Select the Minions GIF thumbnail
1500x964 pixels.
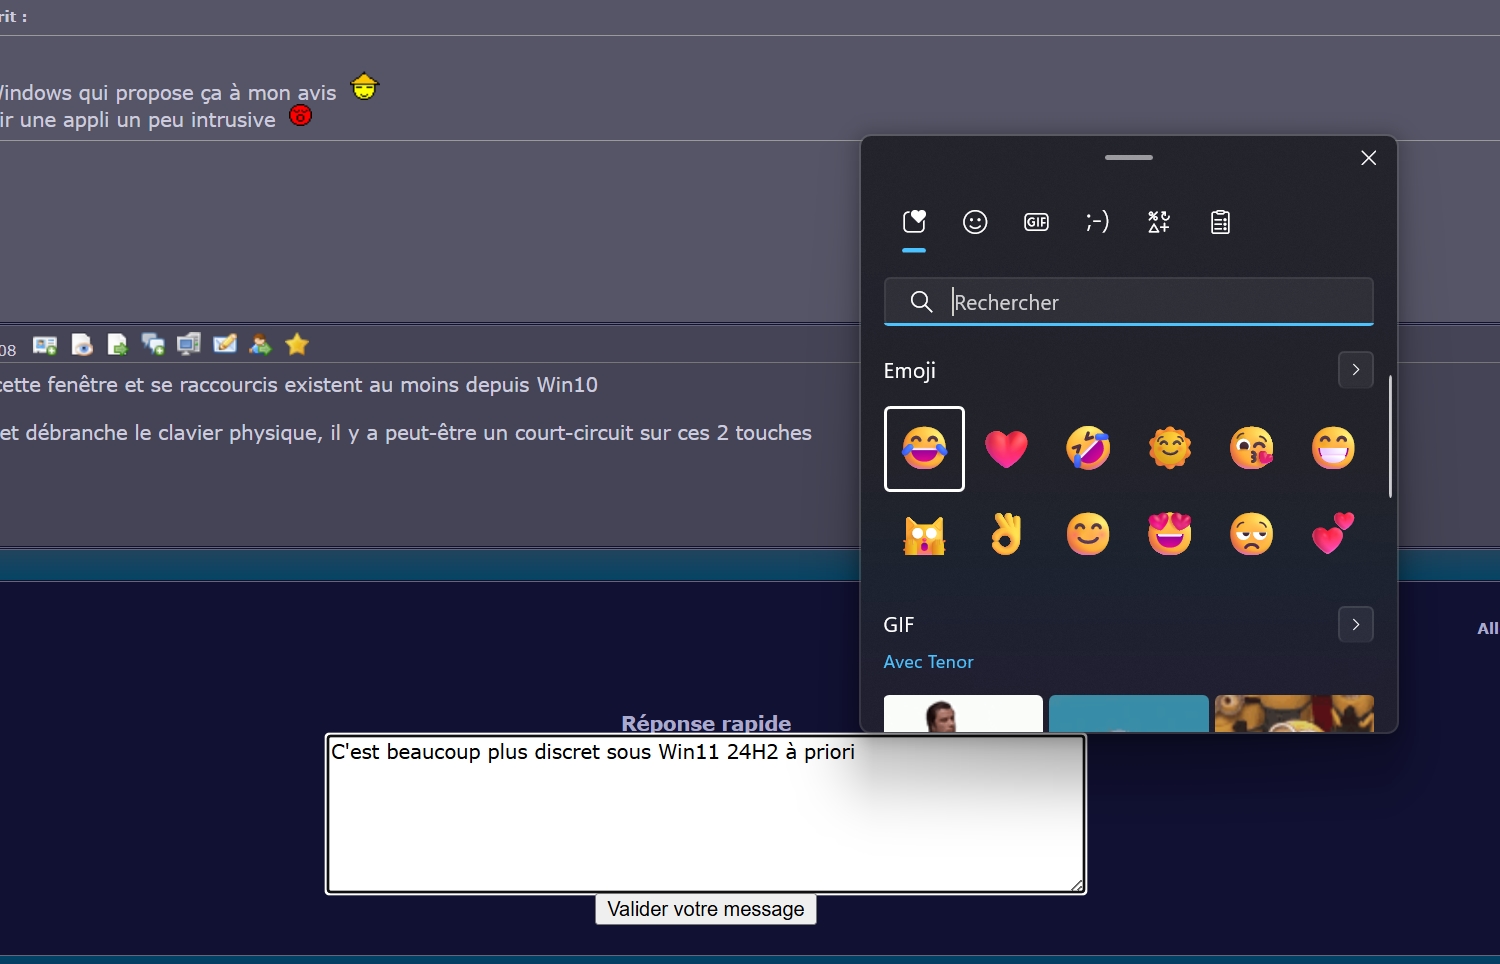(1294, 713)
